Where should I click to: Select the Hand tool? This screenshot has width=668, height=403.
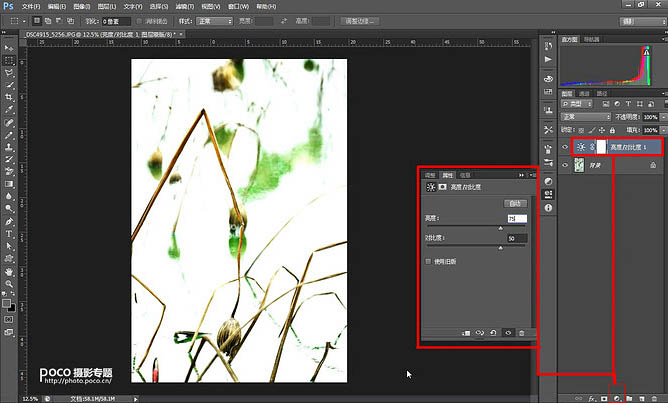[x=9, y=271]
